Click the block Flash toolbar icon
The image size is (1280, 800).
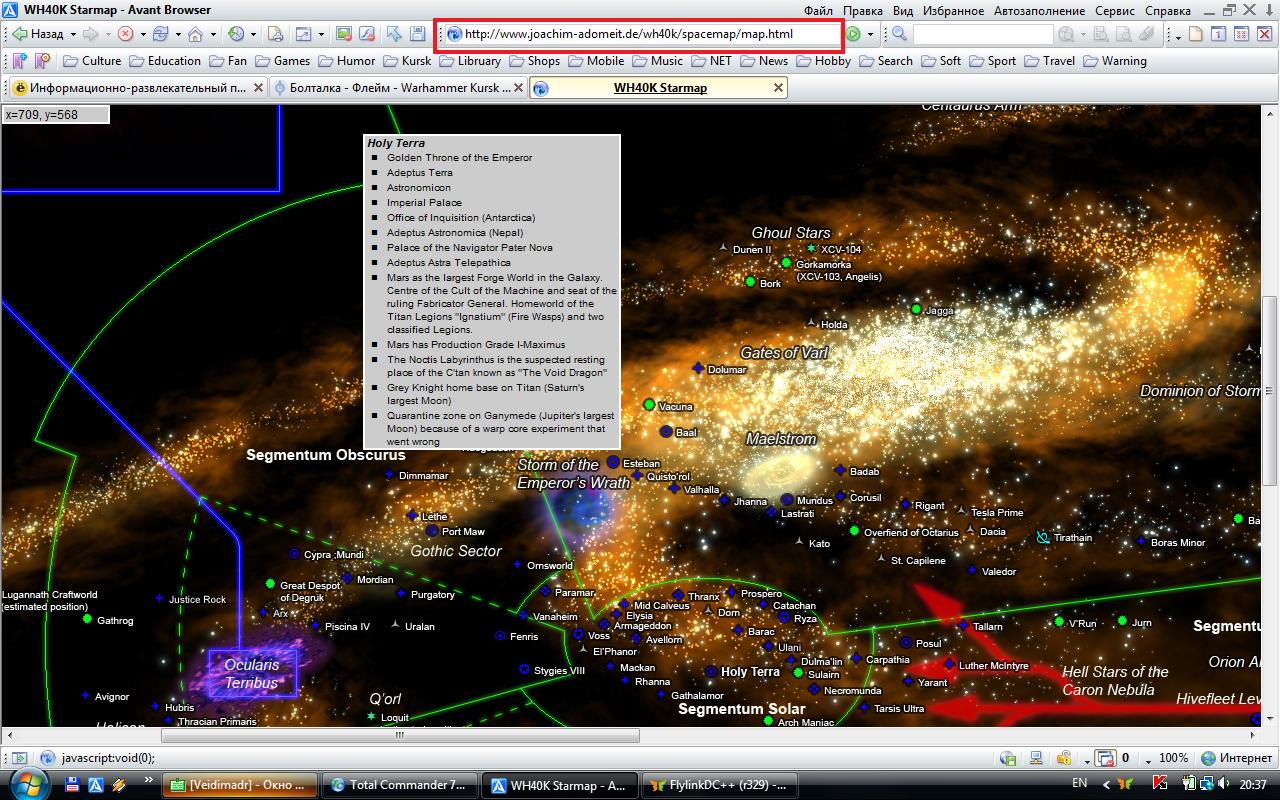[x=367, y=34]
